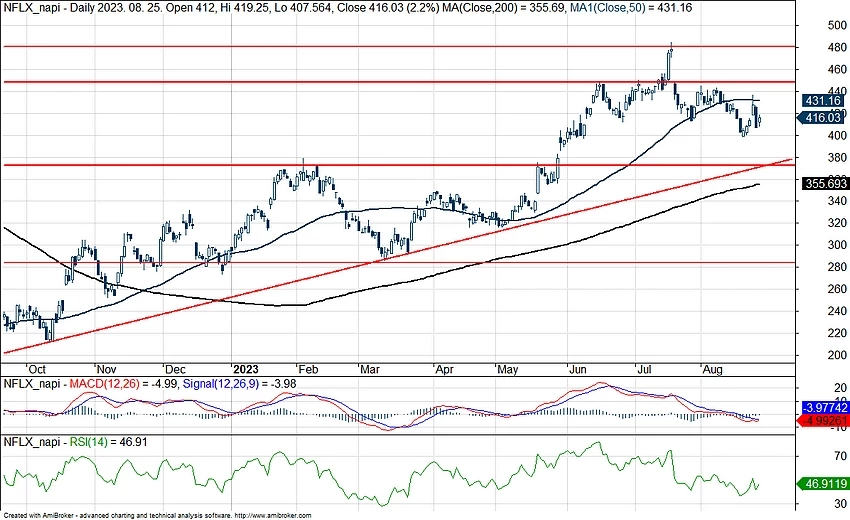Screen dimensions: 850x520
Task: Click the 320 price axis label
Action: [x=837, y=223]
